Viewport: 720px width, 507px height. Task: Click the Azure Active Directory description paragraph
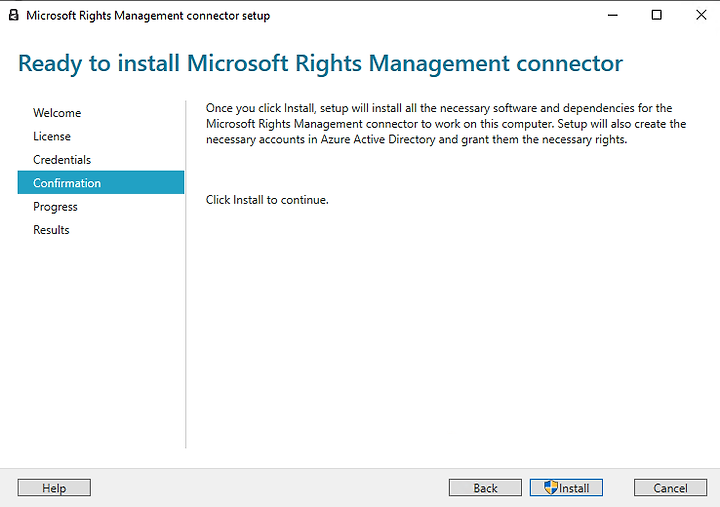(446, 124)
